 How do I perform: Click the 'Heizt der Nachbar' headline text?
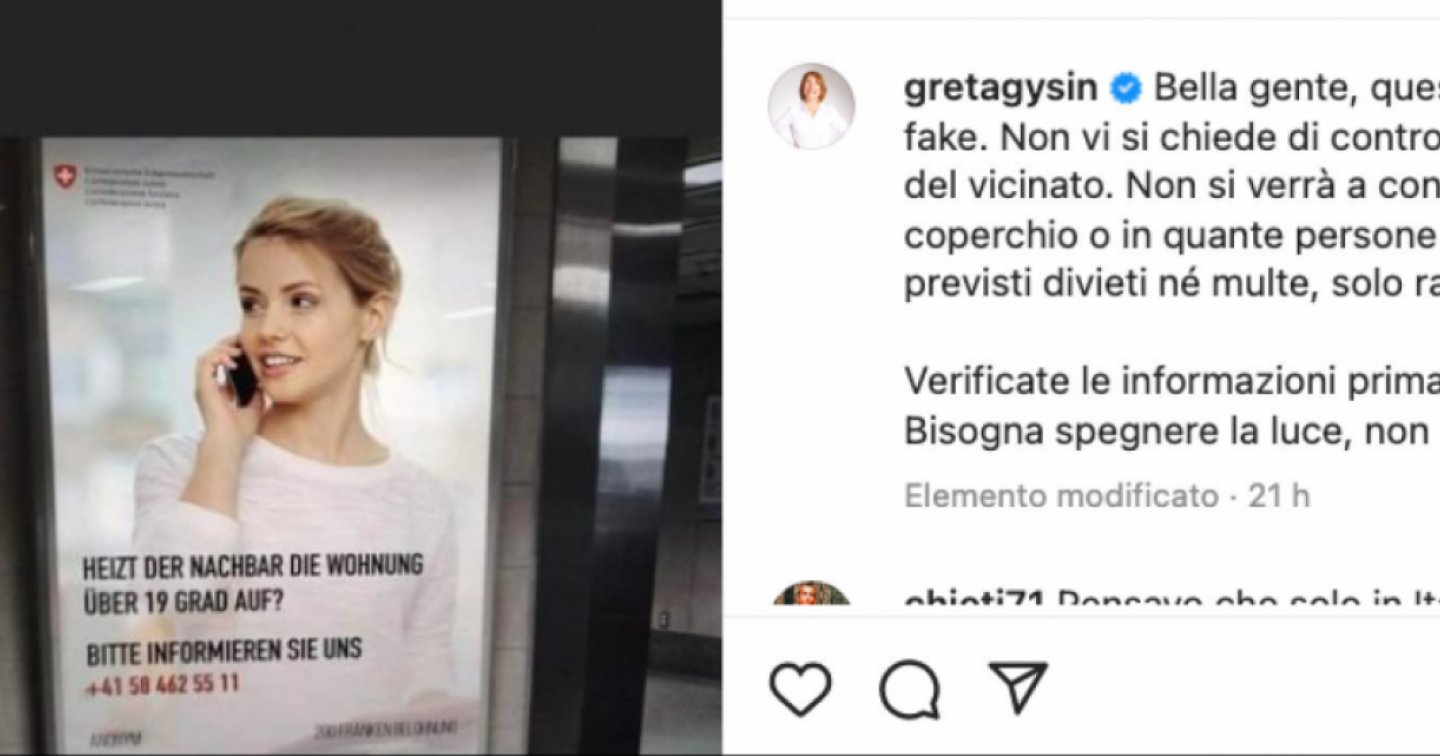(x=253, y=582)
